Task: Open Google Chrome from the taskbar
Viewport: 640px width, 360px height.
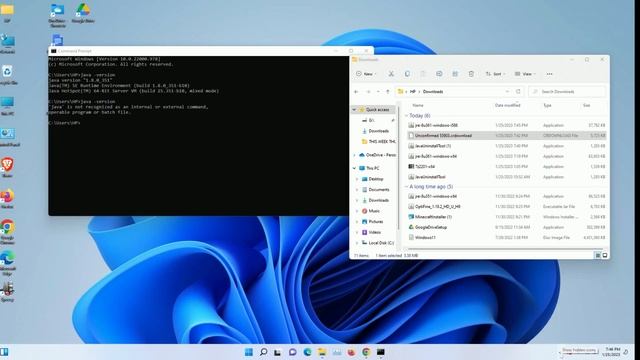Action: (x=366, y=352)
